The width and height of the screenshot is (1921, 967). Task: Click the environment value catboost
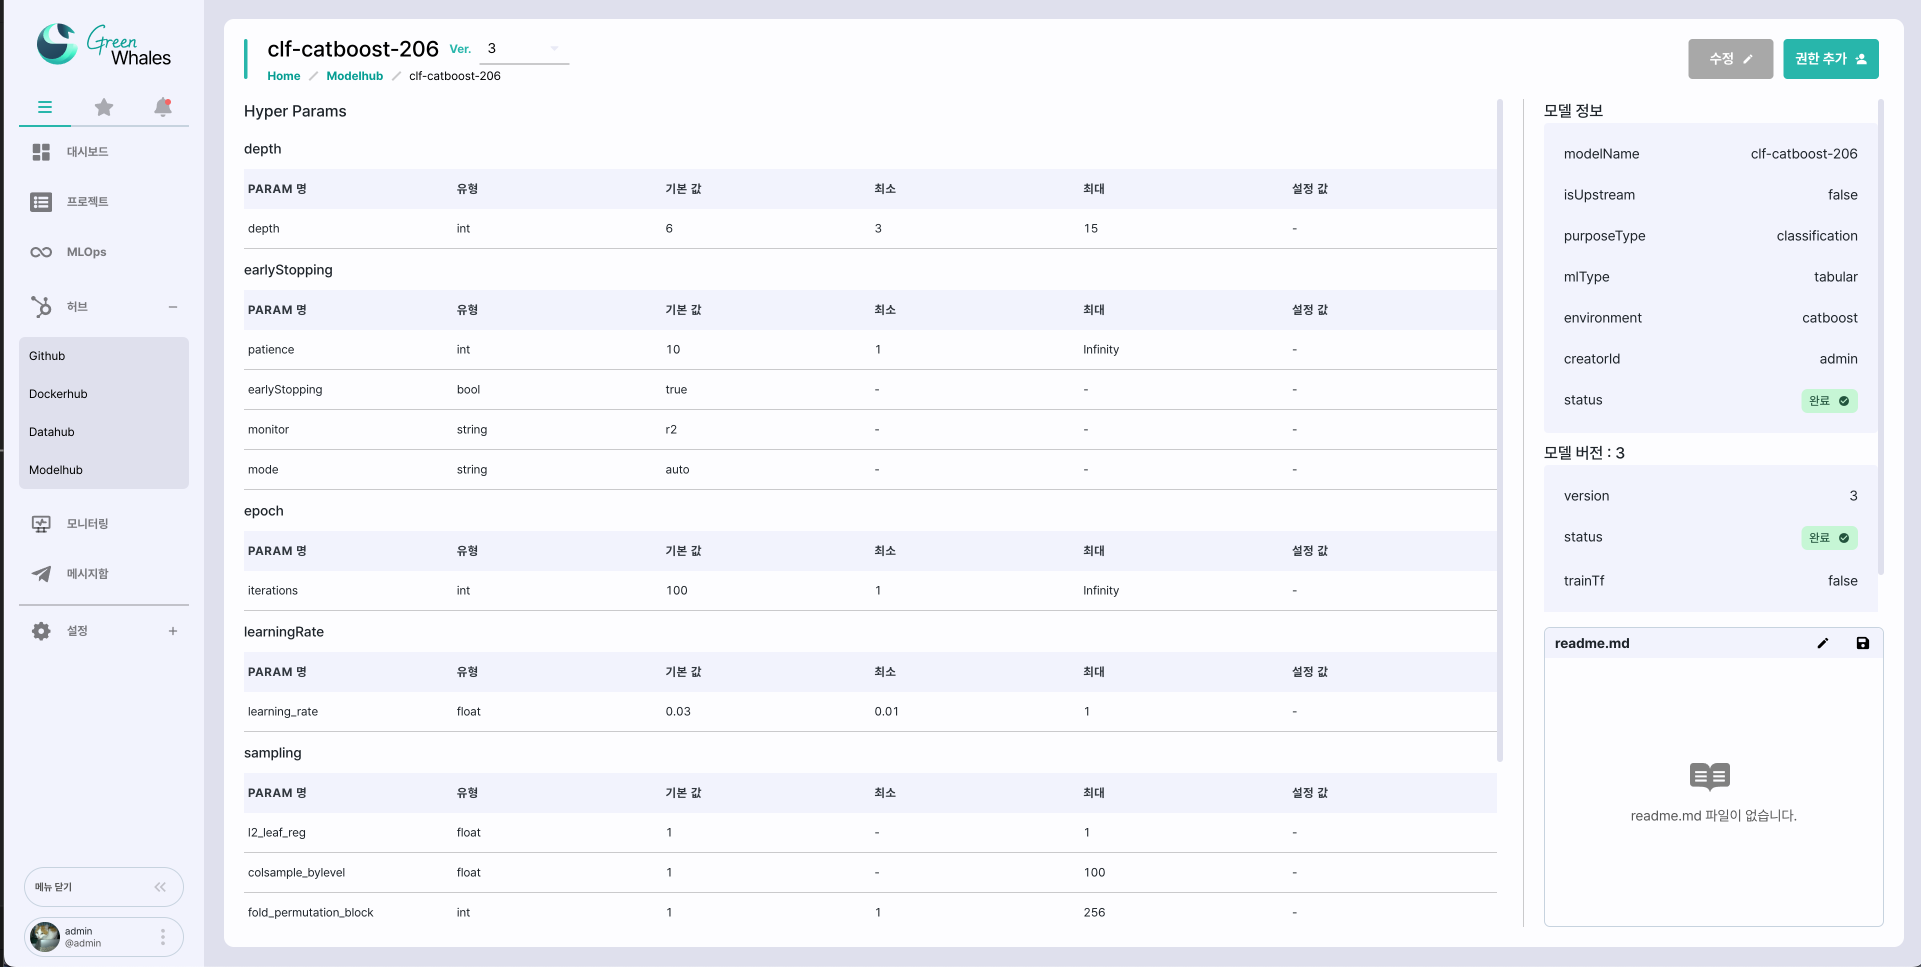tap(1830, 318)
